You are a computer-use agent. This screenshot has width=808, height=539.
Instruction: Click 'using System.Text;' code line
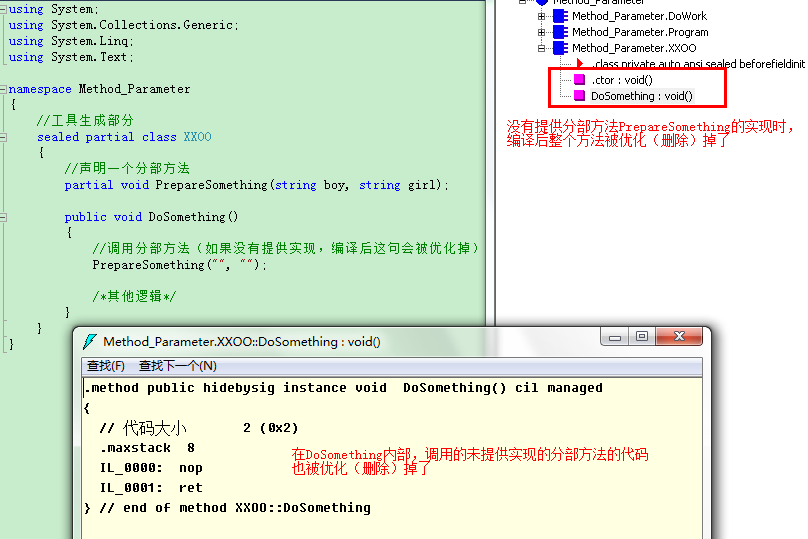[x=71, y=57]
